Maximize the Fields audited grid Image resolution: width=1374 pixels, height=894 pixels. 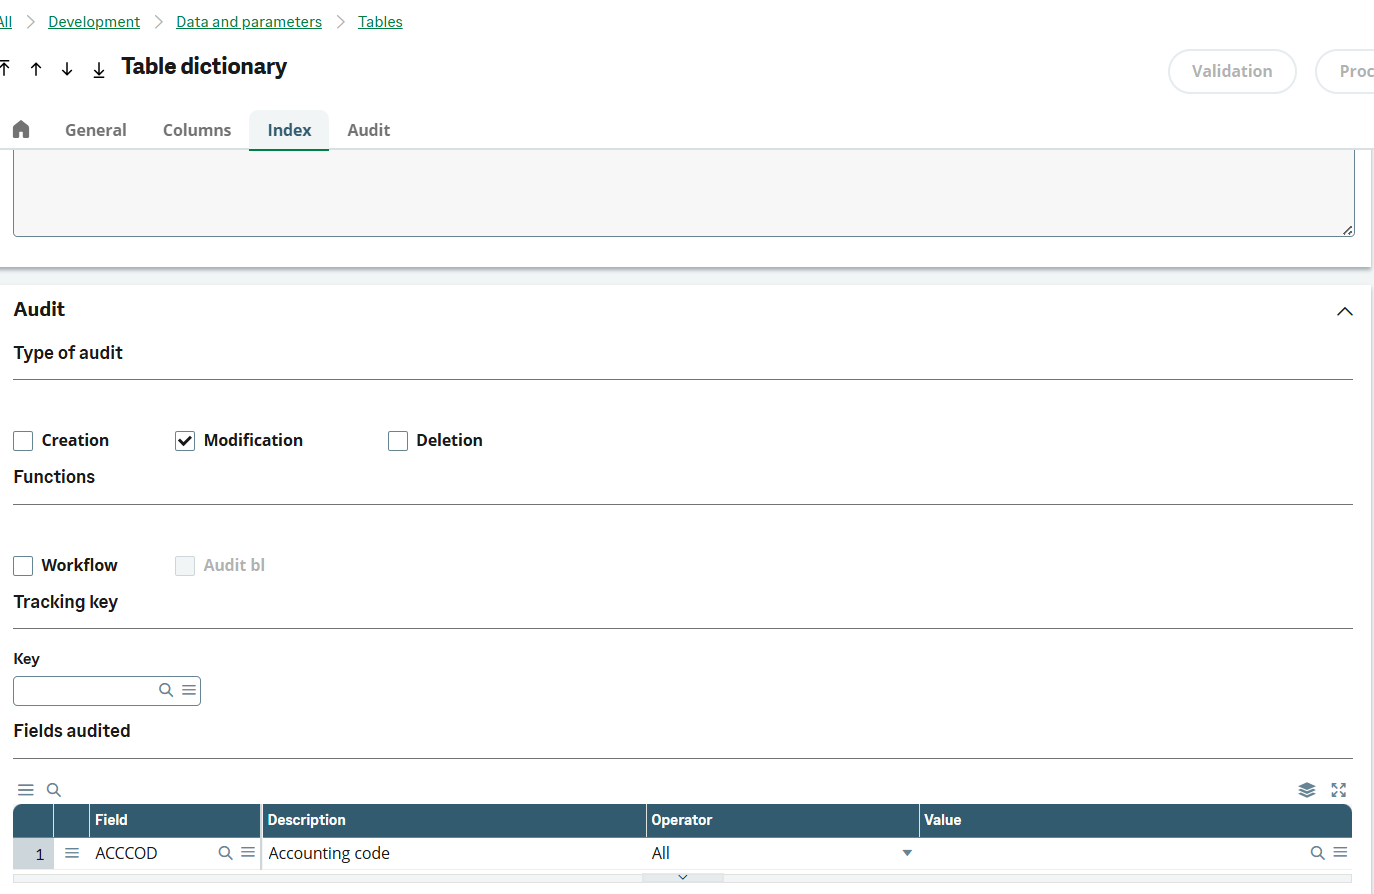1339,790
